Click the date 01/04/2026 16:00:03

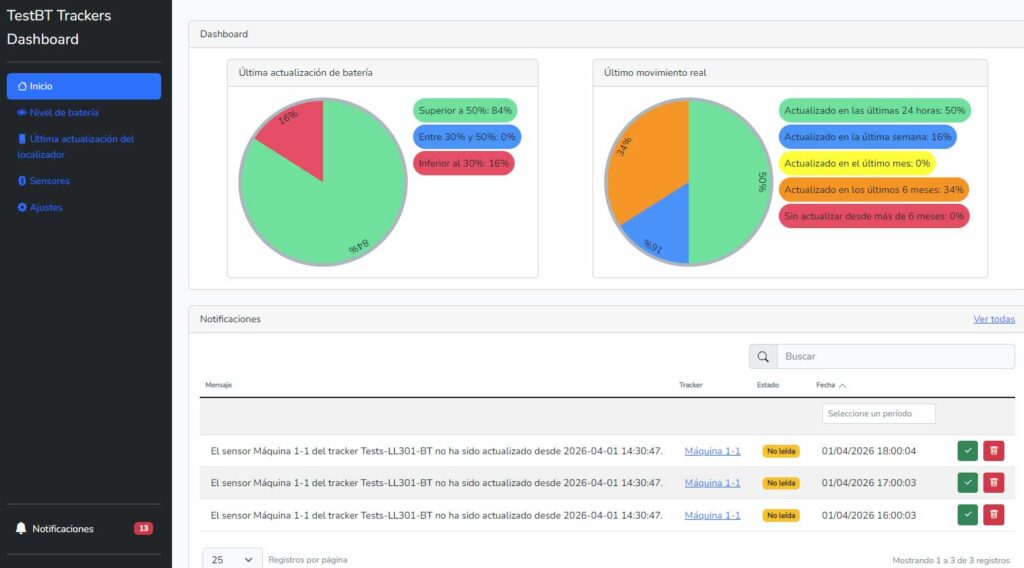pyautogui.click(x=869, y=515)
